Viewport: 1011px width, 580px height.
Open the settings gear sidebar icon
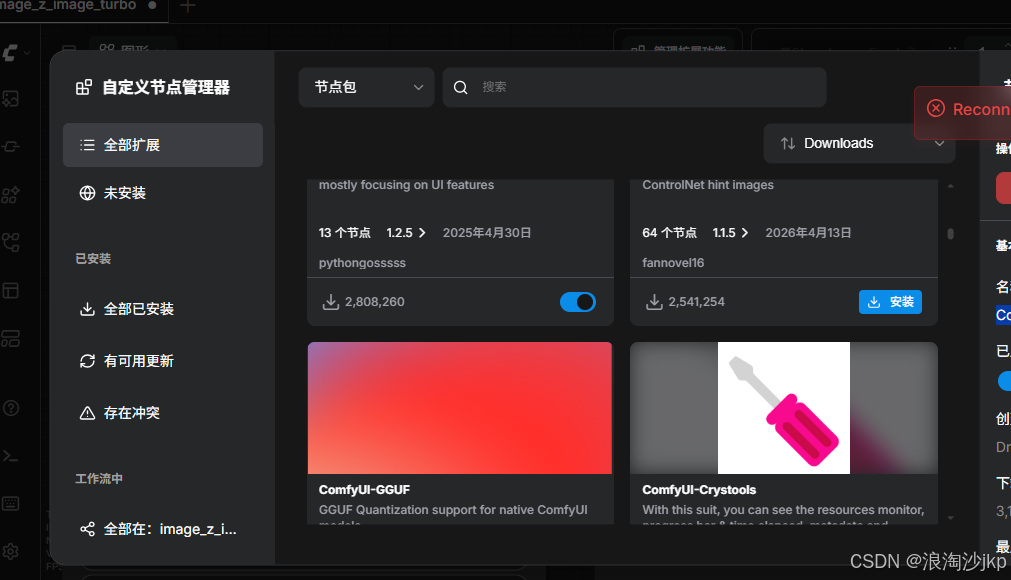pos(10,552)
